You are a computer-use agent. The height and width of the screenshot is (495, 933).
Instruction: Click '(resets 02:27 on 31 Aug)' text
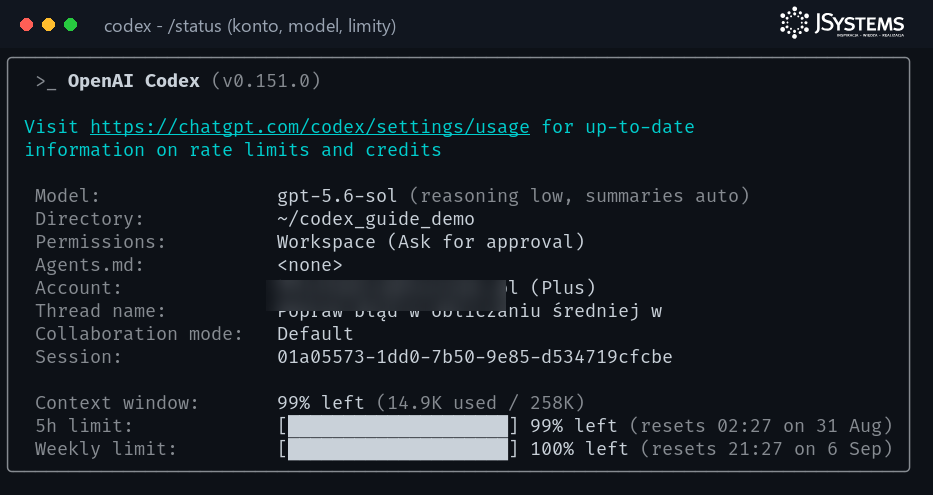coord(761,426)
